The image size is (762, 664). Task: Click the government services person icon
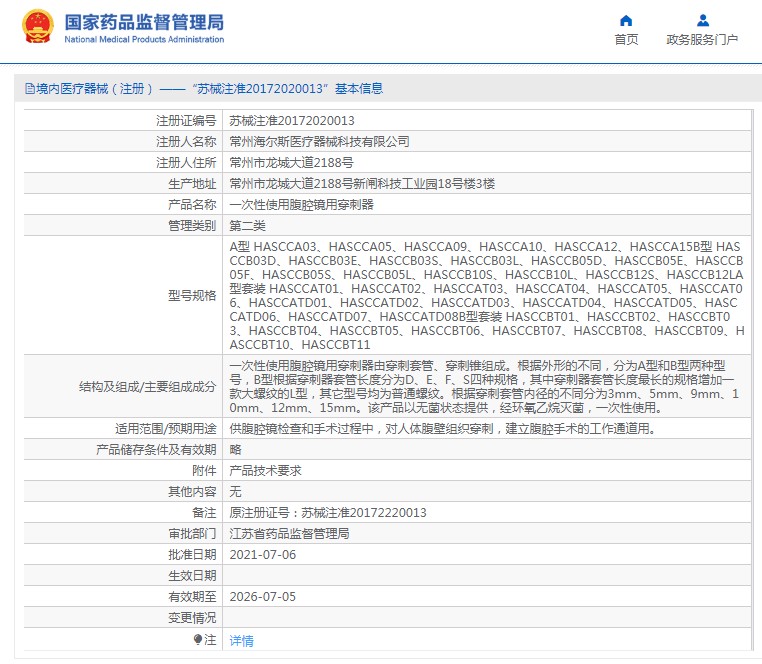[x=702, y=21]
